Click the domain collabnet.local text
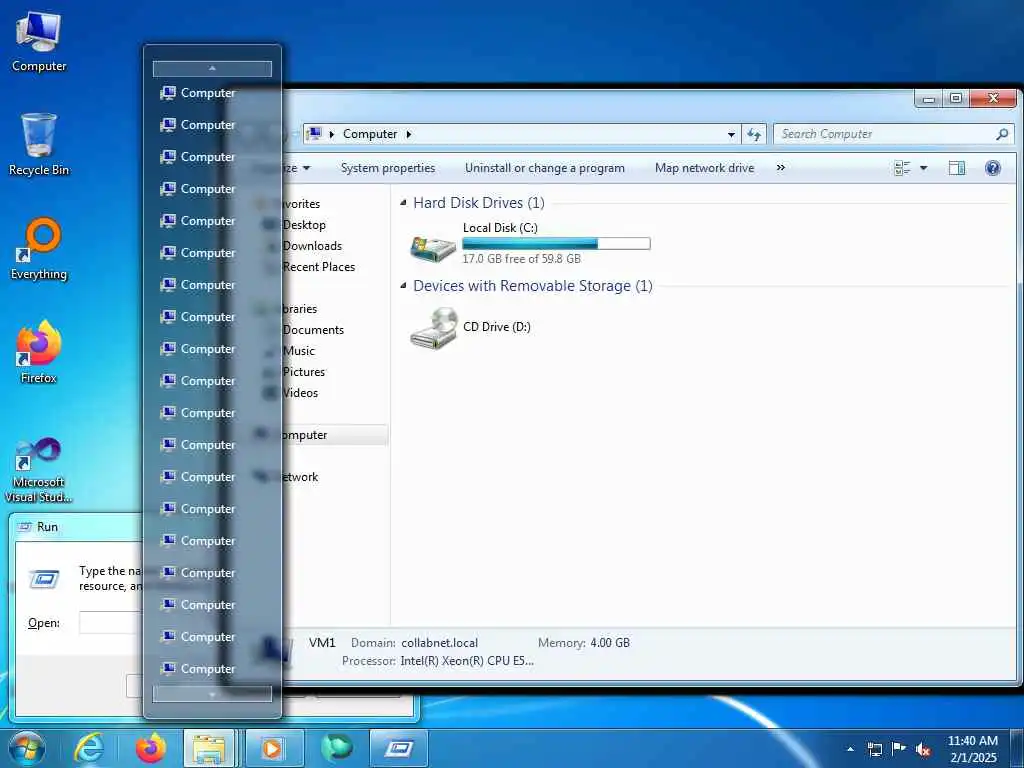This screenshot has width=1024, height=768. click(x=440, y=643)
